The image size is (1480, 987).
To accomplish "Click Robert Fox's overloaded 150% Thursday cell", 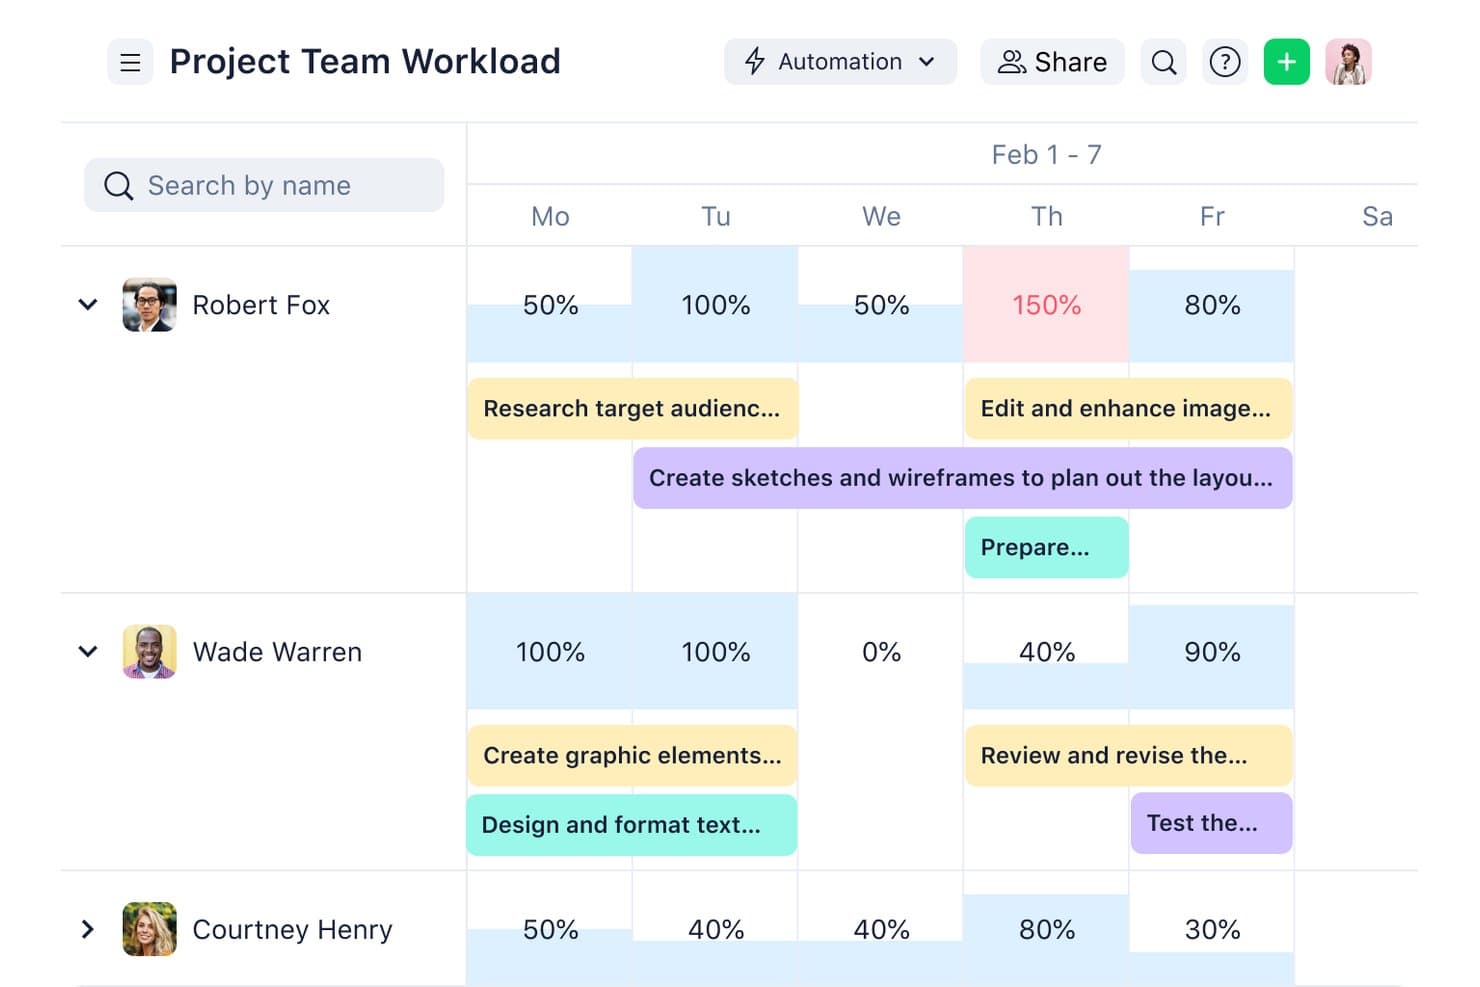I will point(1046,305).
